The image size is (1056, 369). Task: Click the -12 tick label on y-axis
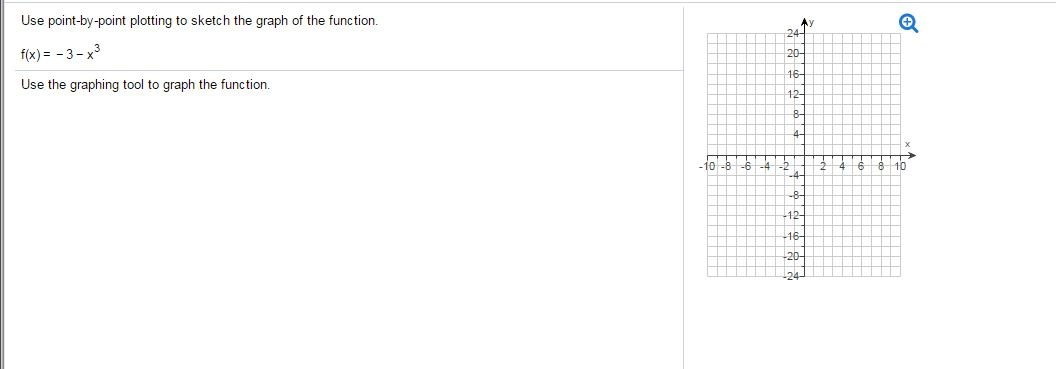pos(791,216)
